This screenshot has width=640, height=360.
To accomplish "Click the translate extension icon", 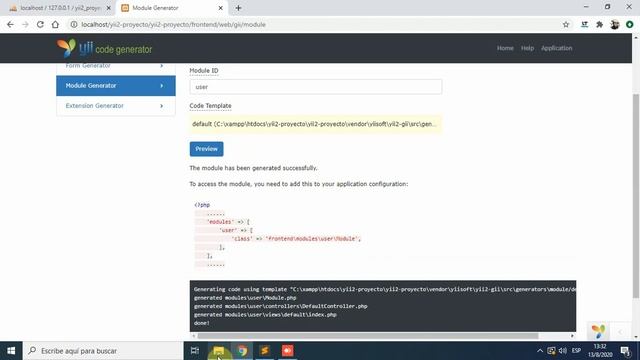I will [584, 24].
